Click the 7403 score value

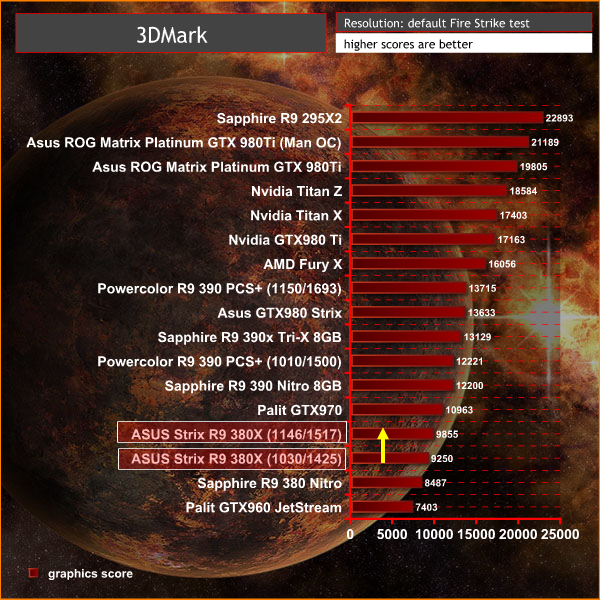(x=426, y=507)
